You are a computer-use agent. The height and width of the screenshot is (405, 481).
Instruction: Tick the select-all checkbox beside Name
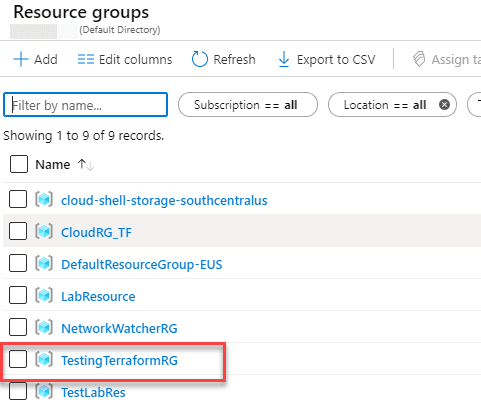(19, 164)
